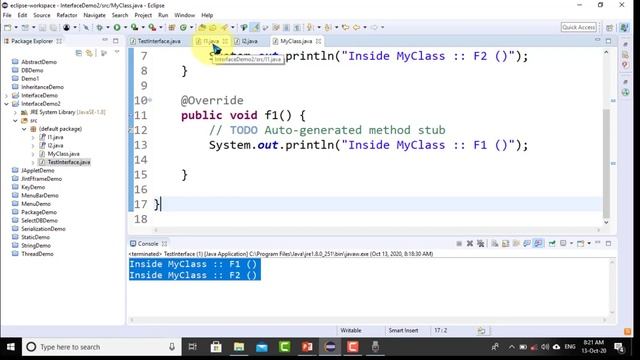
Task: Open the File menu
Action: (7, 15)
